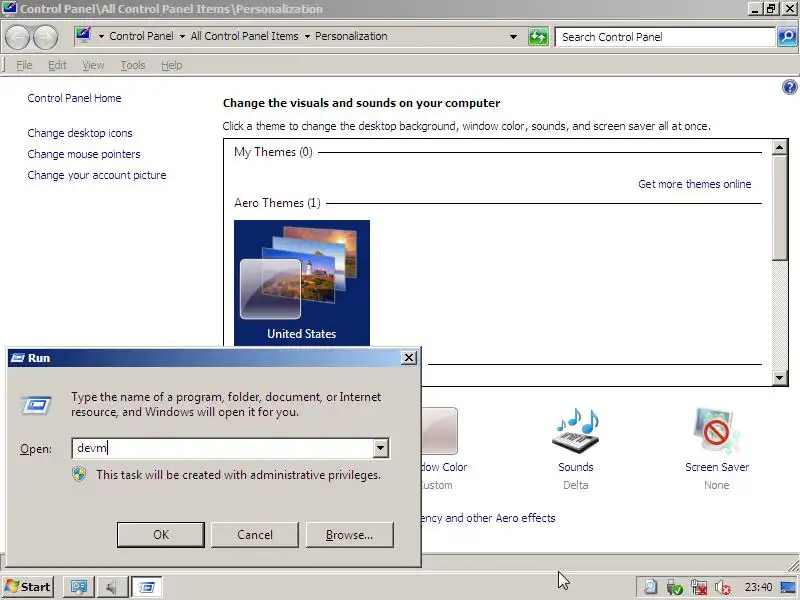Viewport: 800px width, 600px height.
Task: Click the tray document magnifier icon
Action: (x=650, y=587)
